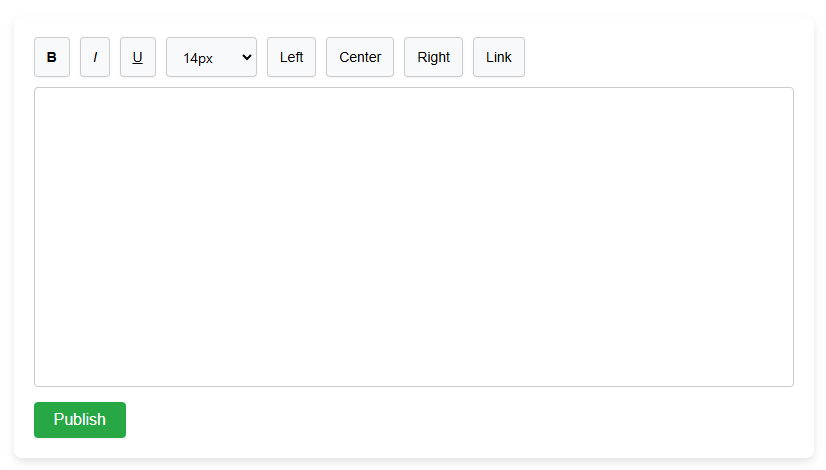Center the text with the Center button
This screenshot has width=826, height=470.
[360, 57]
